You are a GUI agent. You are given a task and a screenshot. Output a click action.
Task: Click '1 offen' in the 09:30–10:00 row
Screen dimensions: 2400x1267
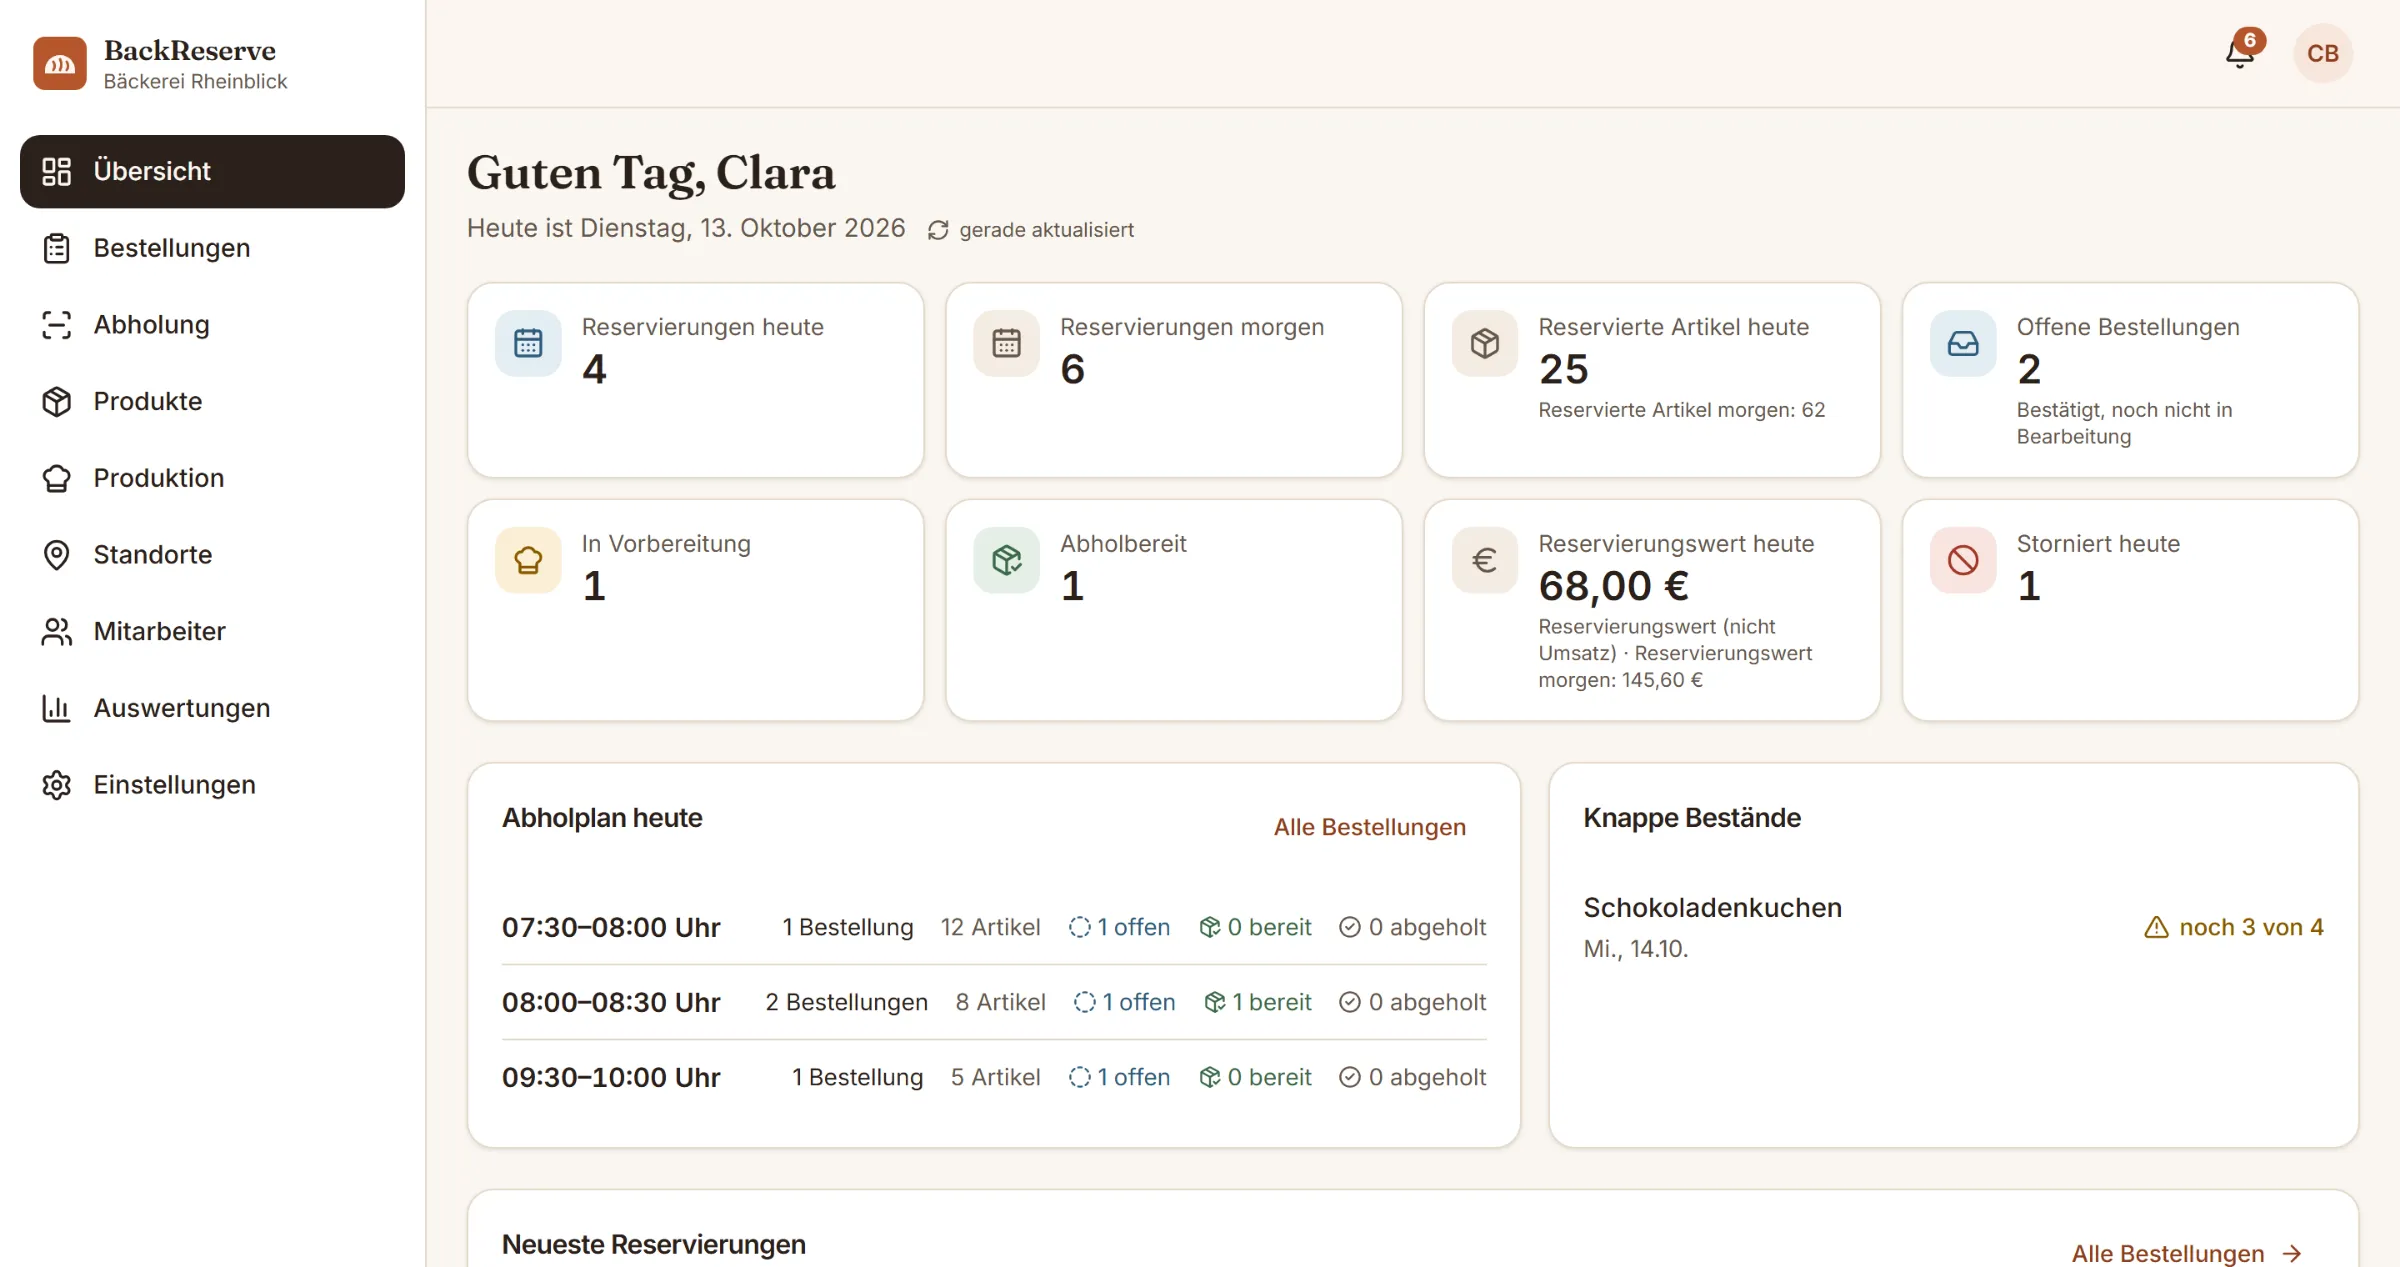(1119, 1077)
